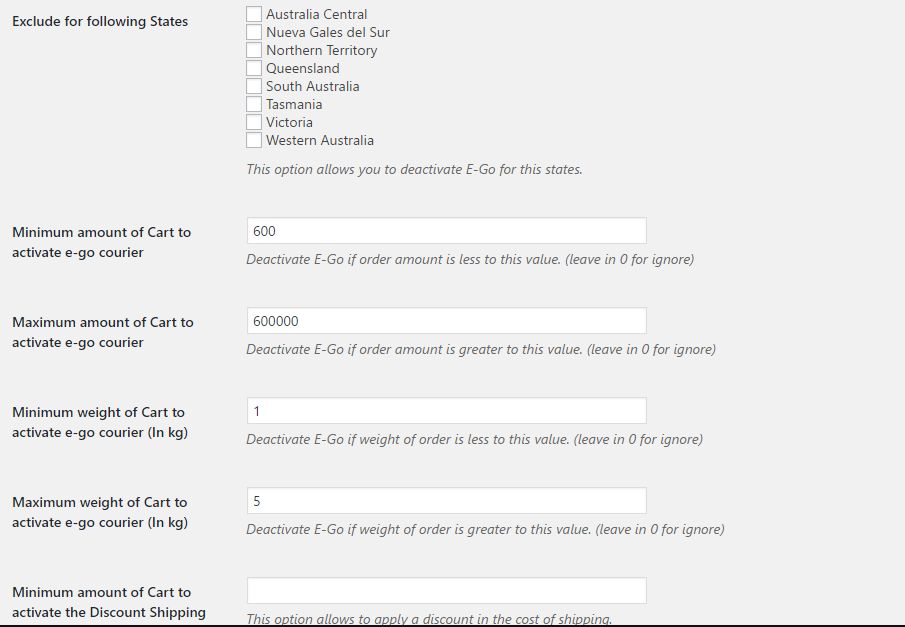Click the "Minimum amount of Cart" e-go courier label
Viewport: 905px width, 627px height.
click(101, 242)
